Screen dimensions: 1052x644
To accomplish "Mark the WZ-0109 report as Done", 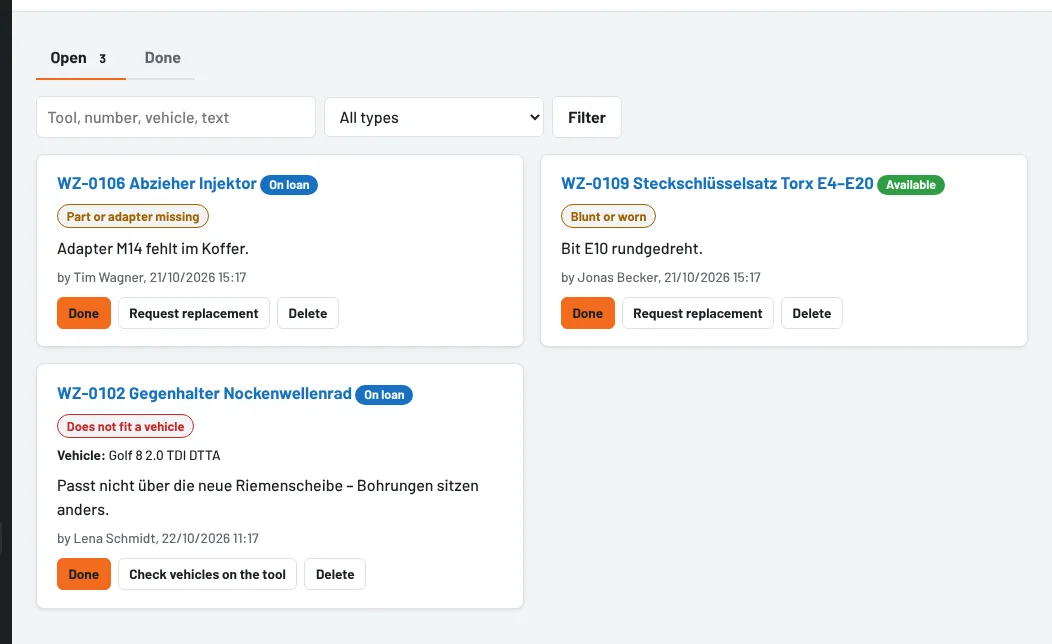I will 588,313.
